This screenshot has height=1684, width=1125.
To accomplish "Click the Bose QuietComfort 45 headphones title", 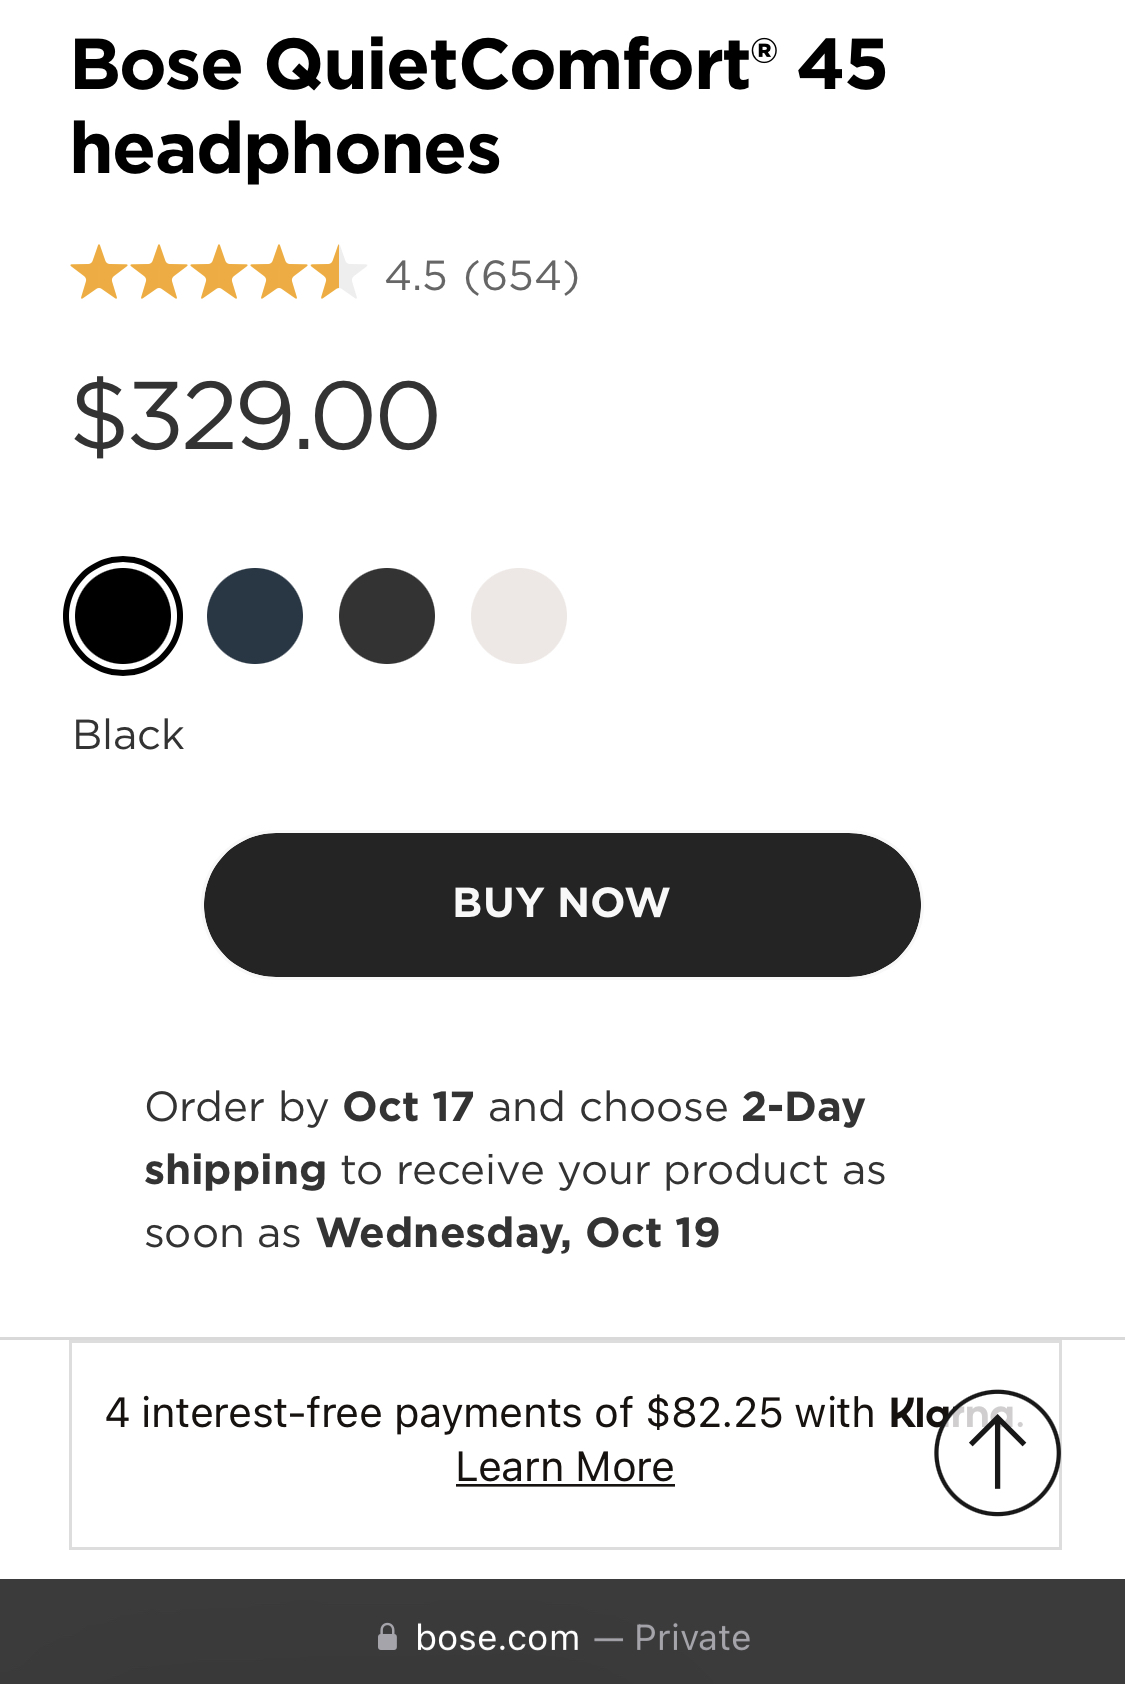I will click(x=478, y=106).
